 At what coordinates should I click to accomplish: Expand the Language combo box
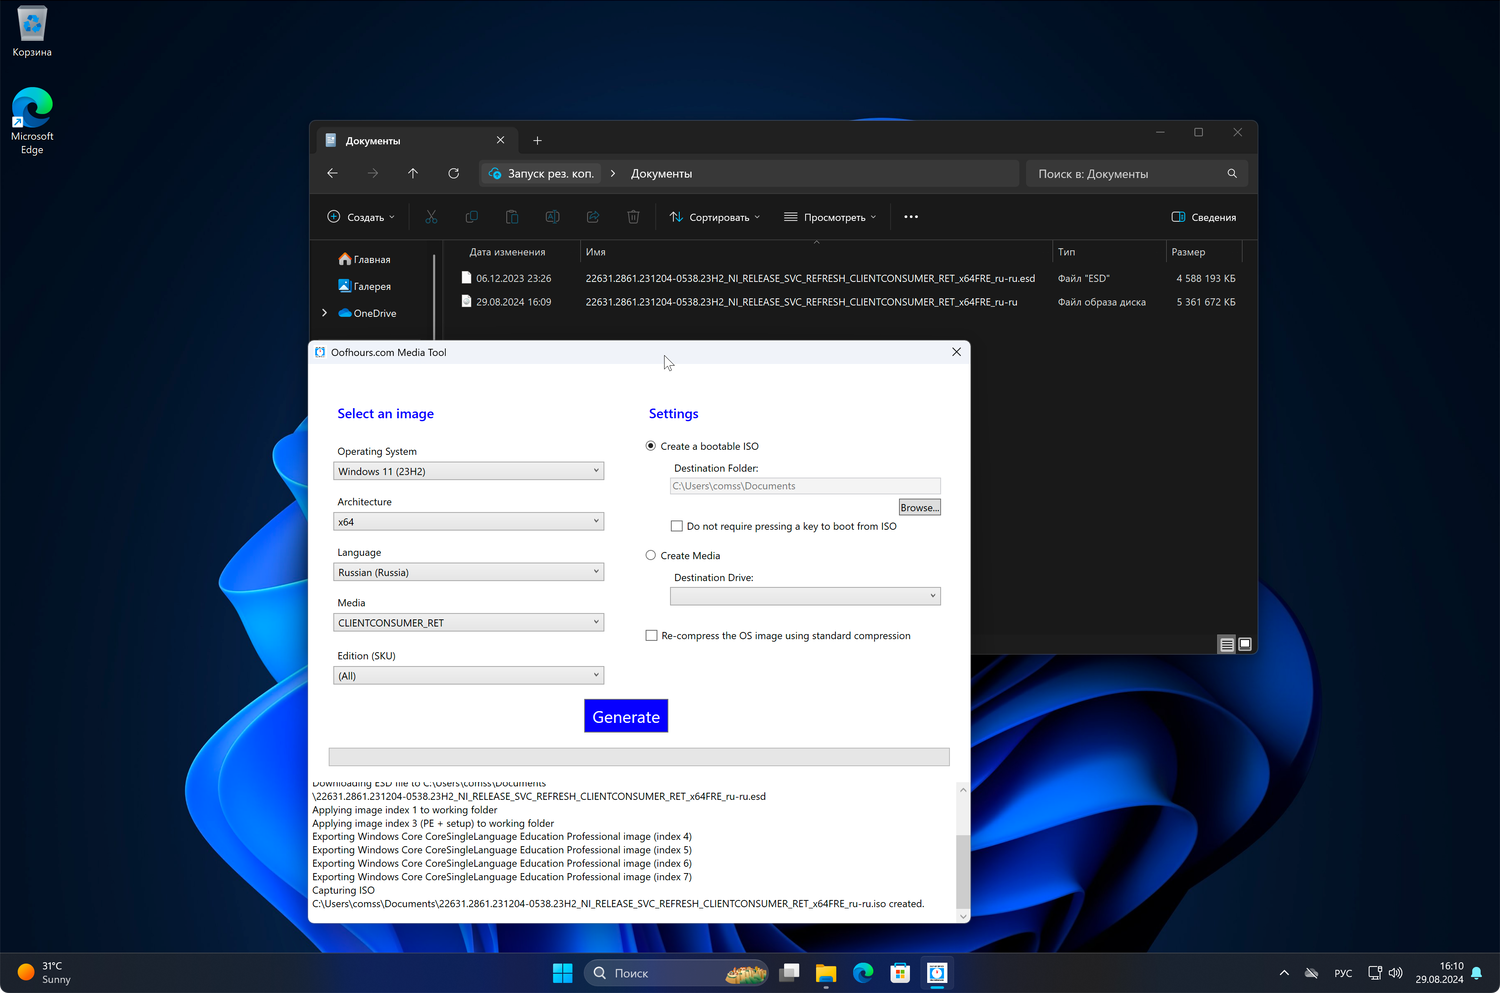[468, 572]
